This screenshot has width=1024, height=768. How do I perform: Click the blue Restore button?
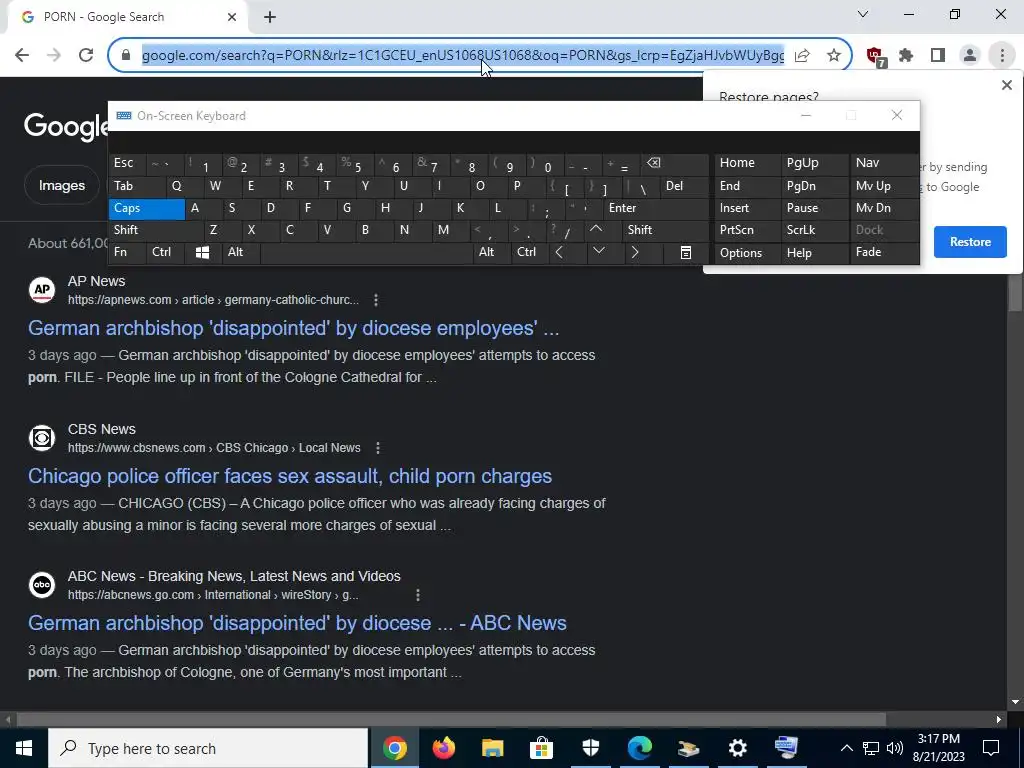click(970, 242)
